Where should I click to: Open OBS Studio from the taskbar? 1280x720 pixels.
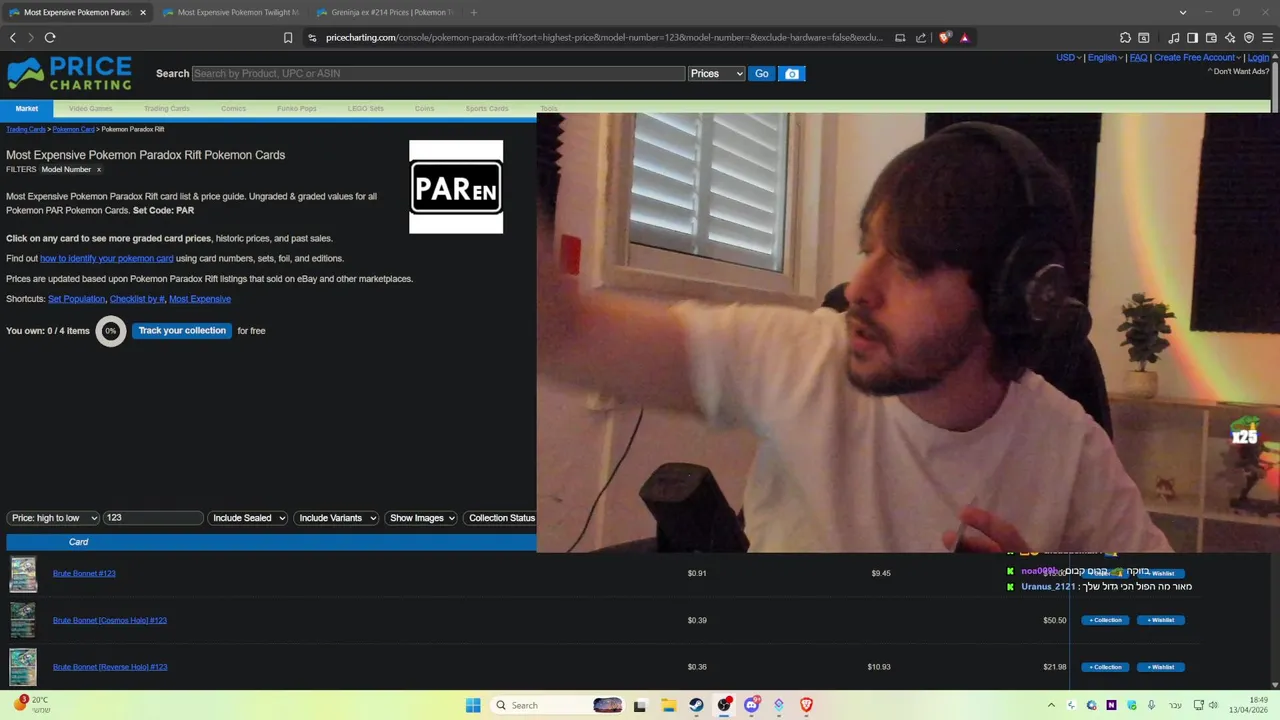click(724, 705)
